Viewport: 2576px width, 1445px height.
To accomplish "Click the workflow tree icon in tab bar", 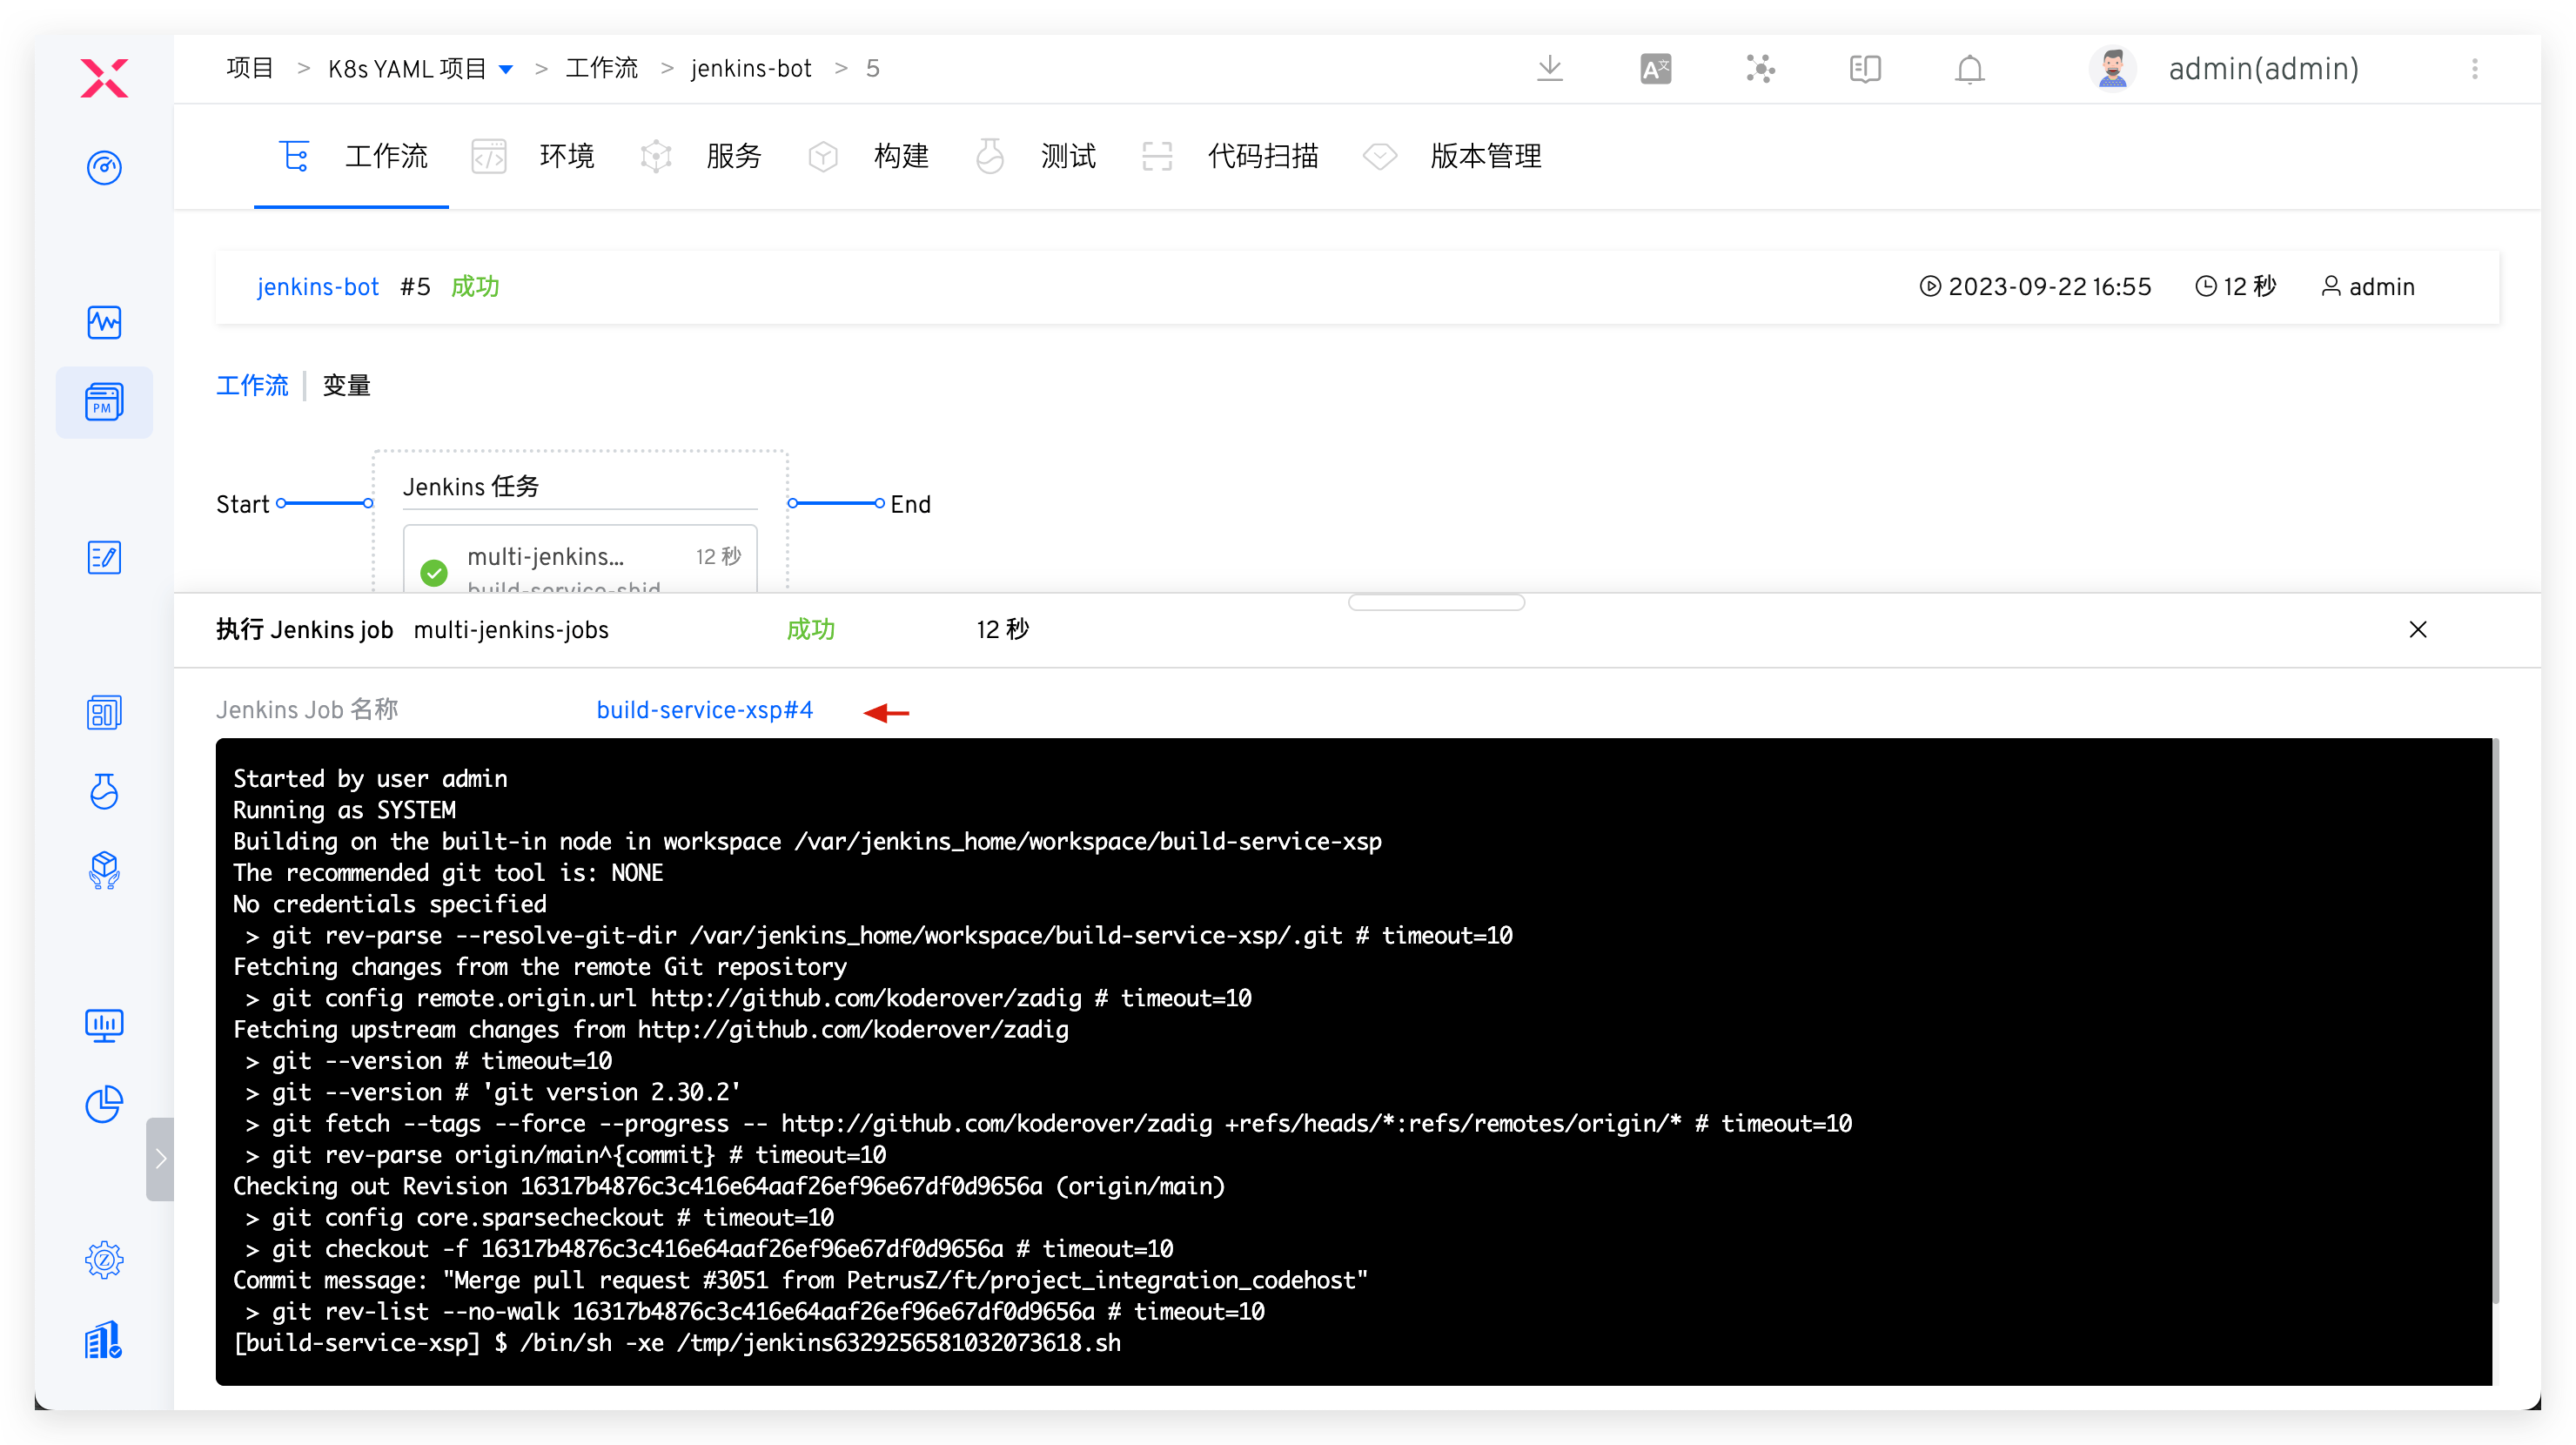I will [x=295, y=156].
